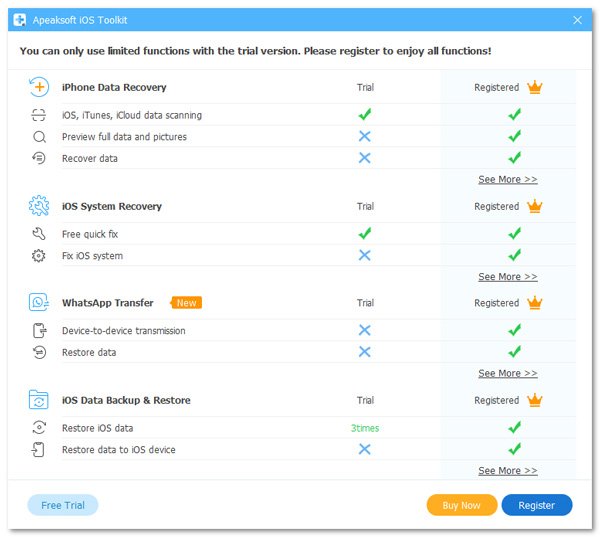The height and width of the screenshot is (537, 600).
Task: Click the crown icon in WhatsApp Transfer row
Action: (x=535, y=302)
